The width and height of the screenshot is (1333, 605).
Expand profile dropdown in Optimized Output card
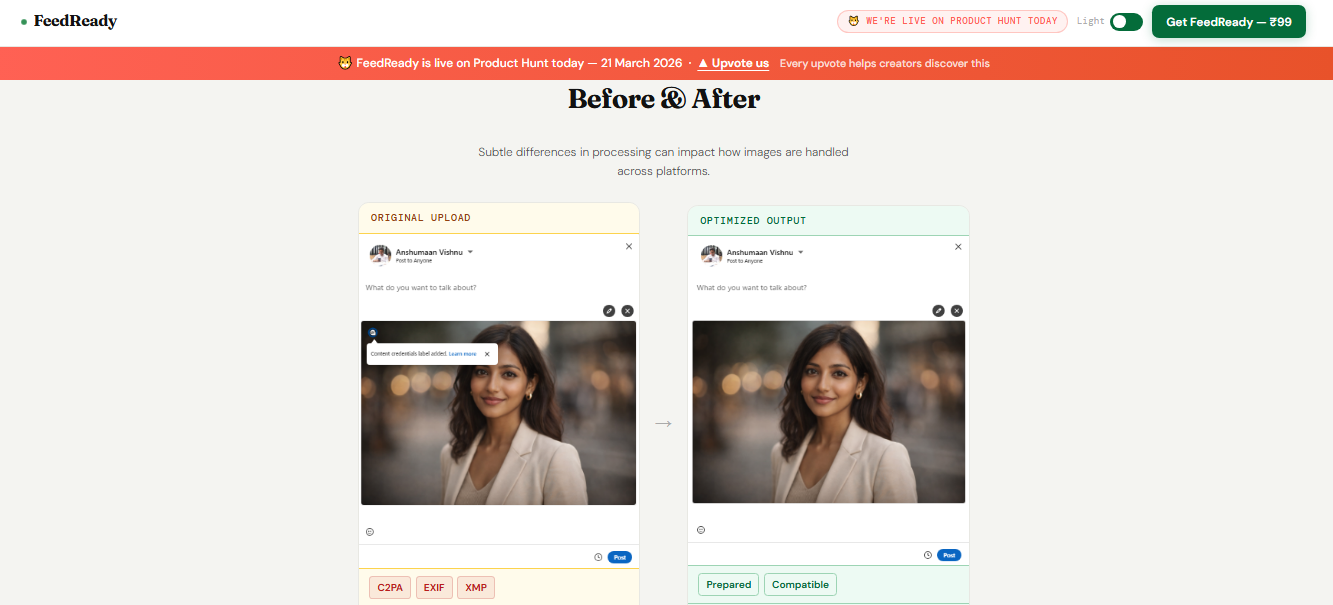(800, 252)
